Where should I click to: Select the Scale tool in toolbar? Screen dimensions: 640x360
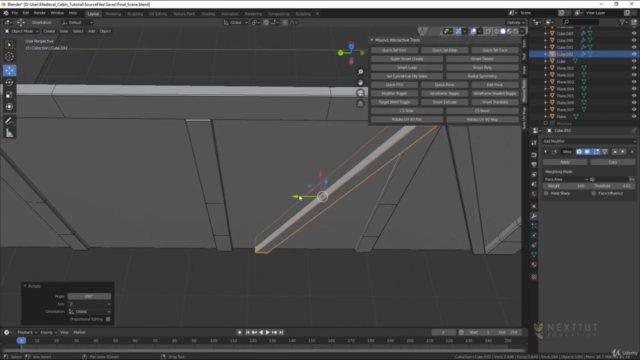pos(9,95)
